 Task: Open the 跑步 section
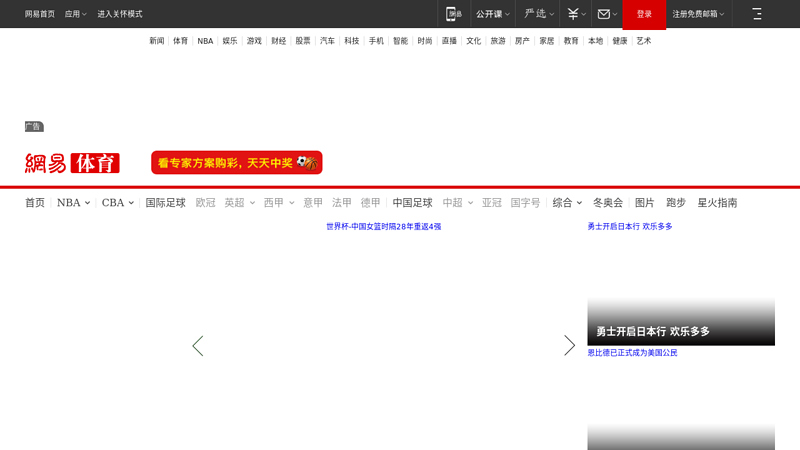point(676,203)
